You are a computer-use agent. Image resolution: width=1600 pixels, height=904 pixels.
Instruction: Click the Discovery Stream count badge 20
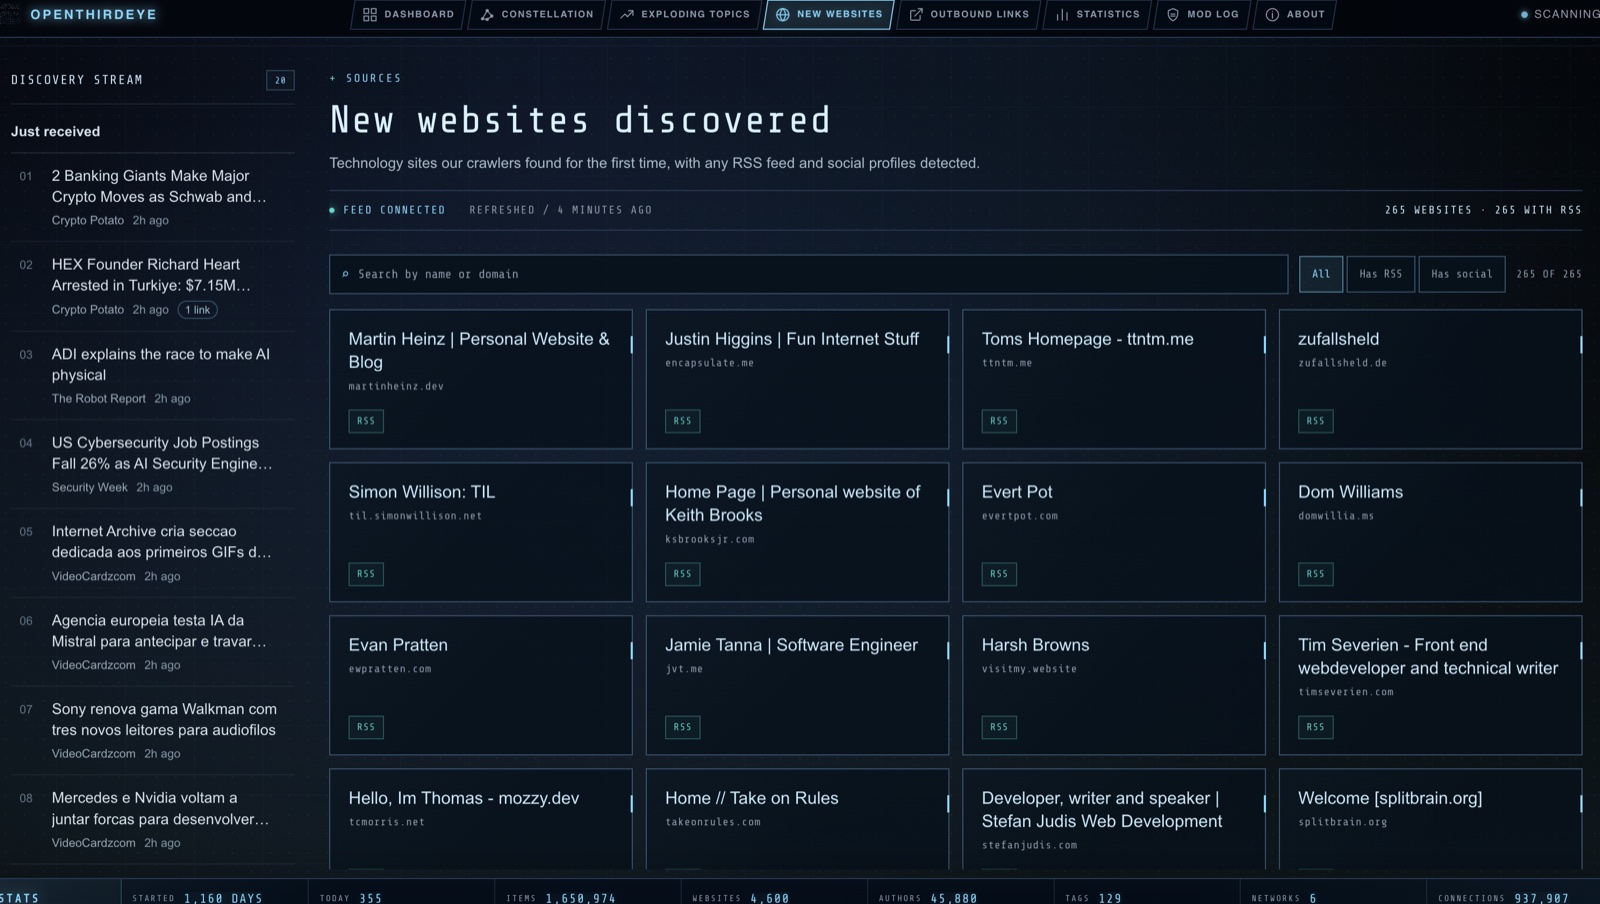click(280, 80)
